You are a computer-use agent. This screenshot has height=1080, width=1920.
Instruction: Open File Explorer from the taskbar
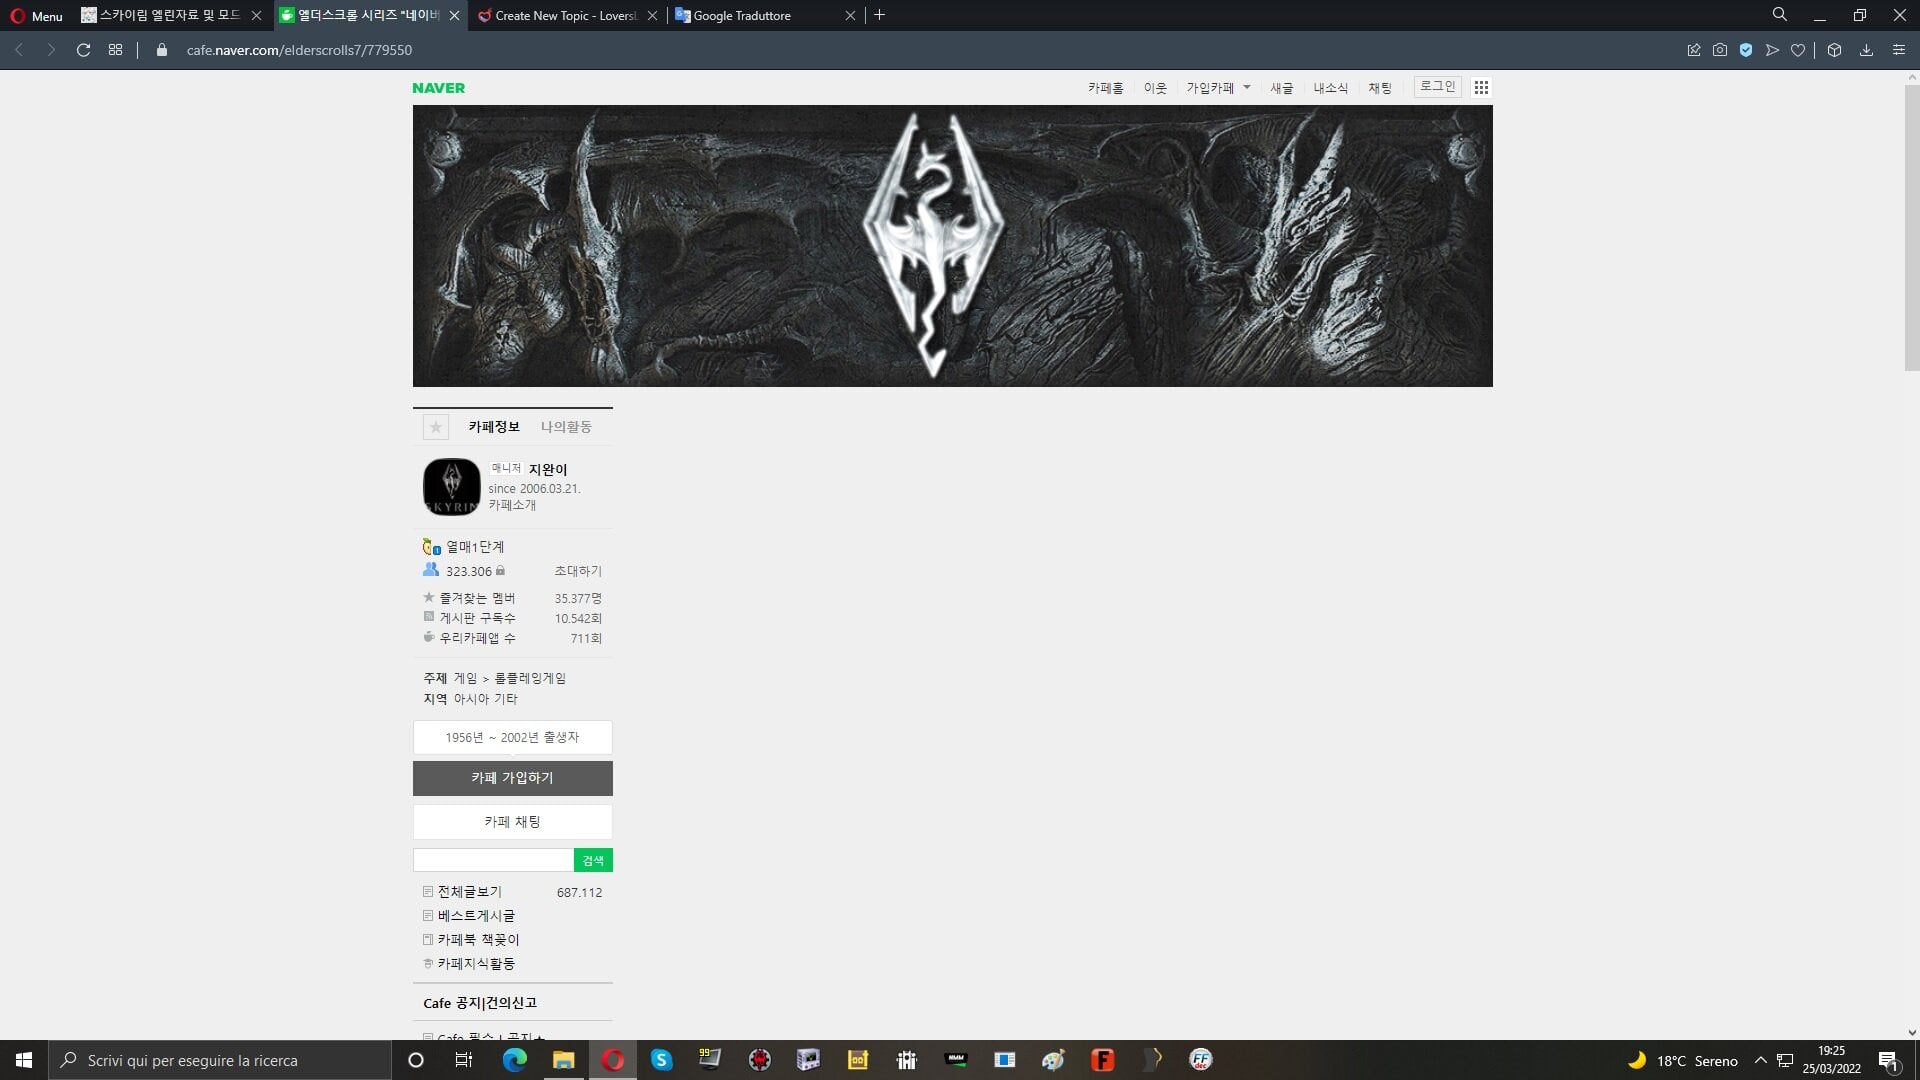click(x=564, y=1060)
